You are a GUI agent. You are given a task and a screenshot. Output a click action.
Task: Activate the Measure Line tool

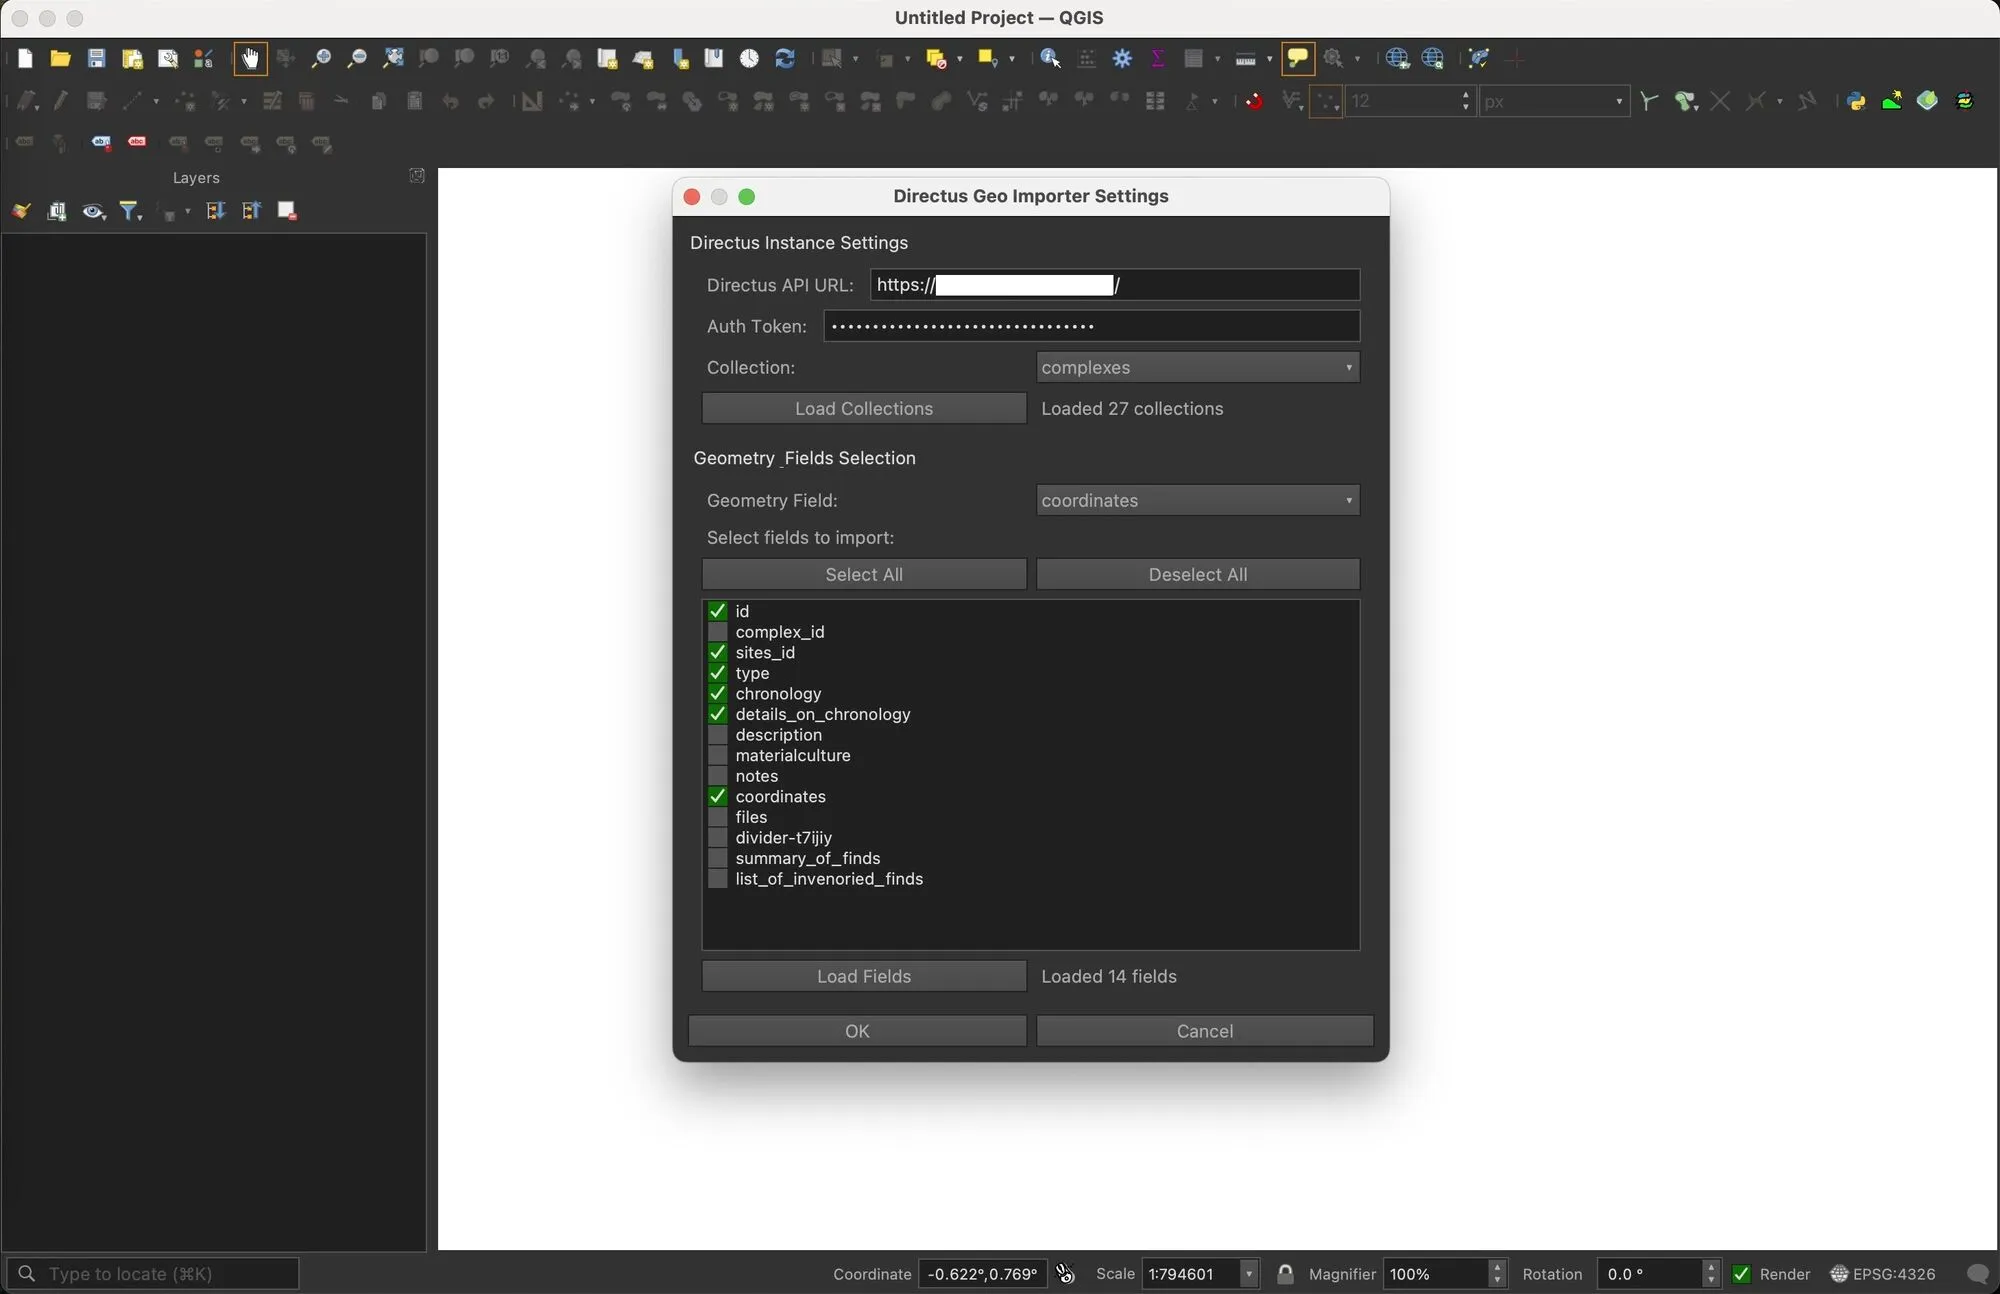click(1244, 58)
